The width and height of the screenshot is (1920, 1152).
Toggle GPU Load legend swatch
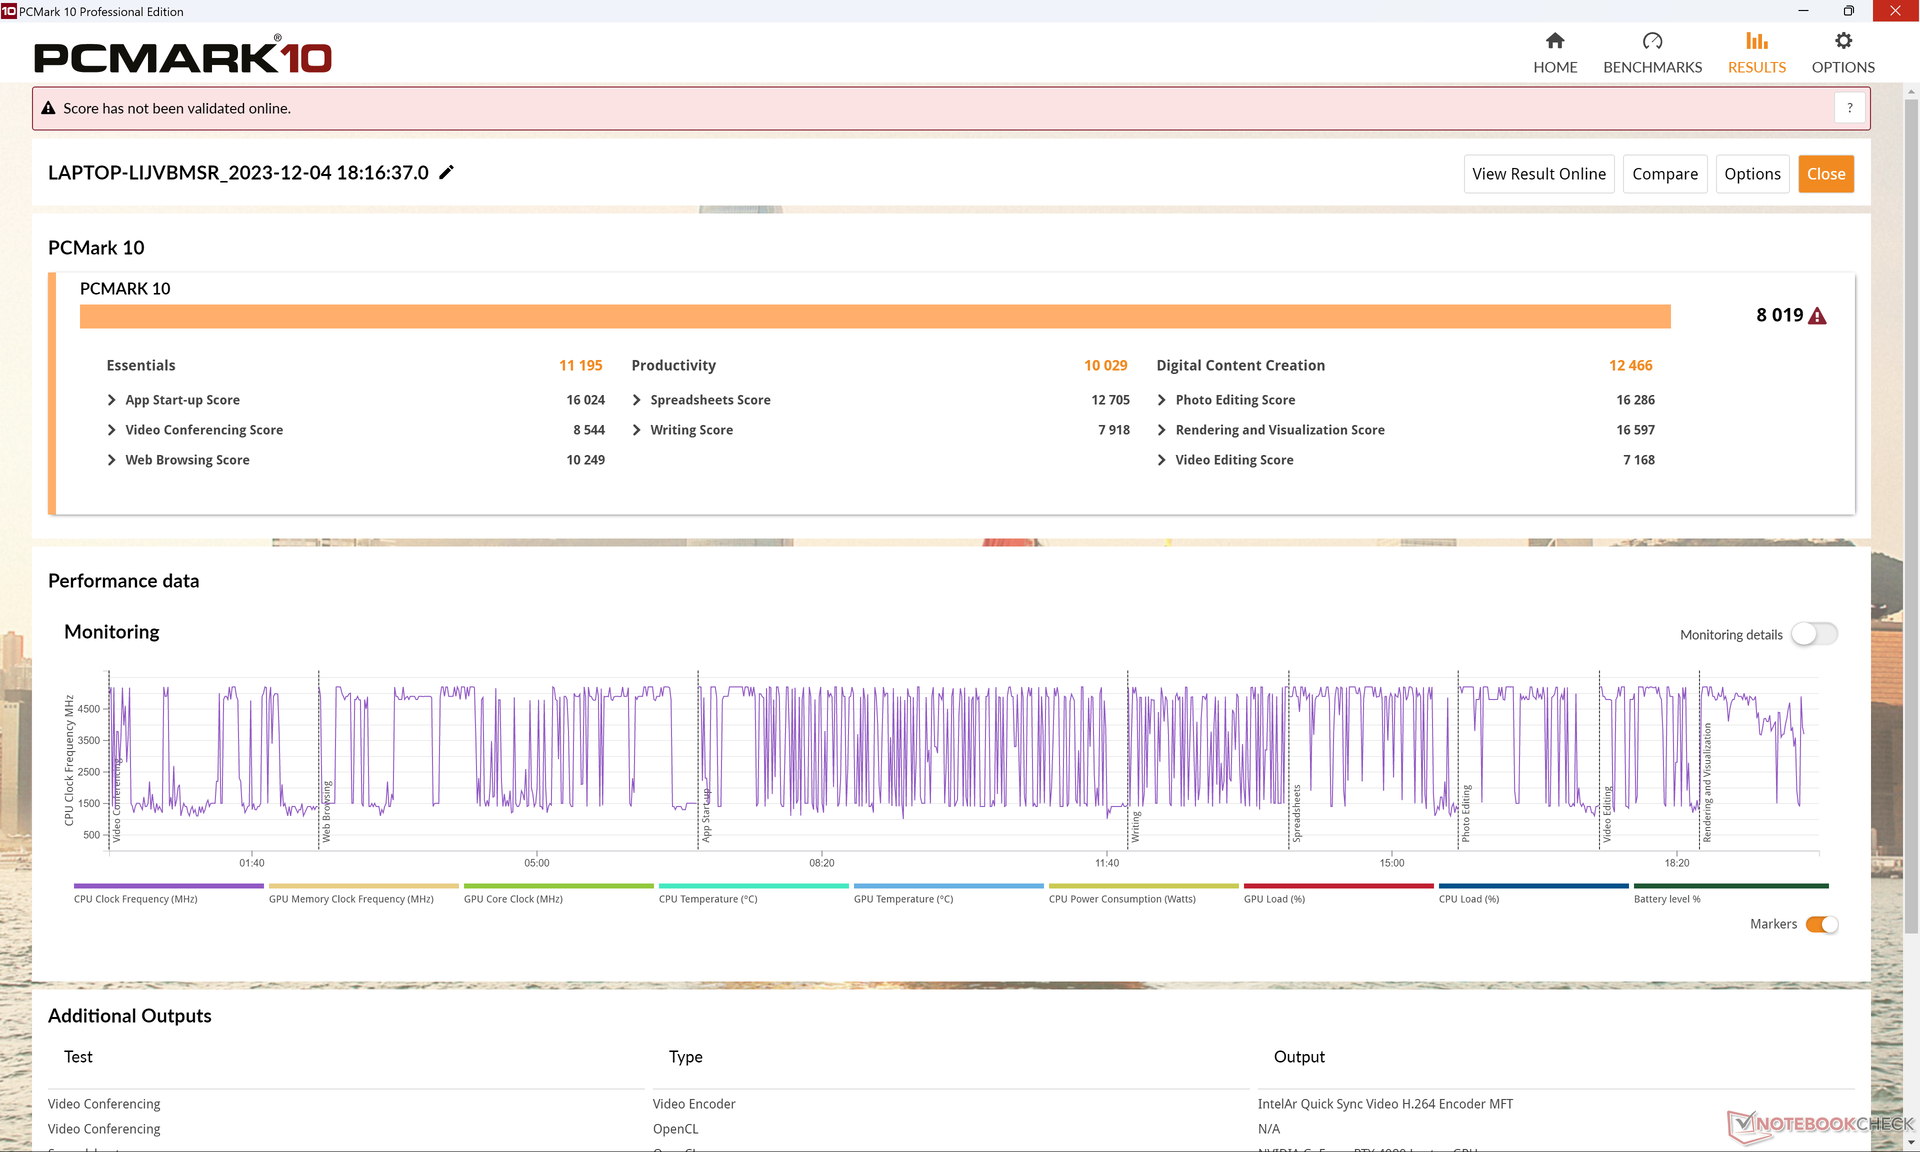click(x=1338, y=886)
